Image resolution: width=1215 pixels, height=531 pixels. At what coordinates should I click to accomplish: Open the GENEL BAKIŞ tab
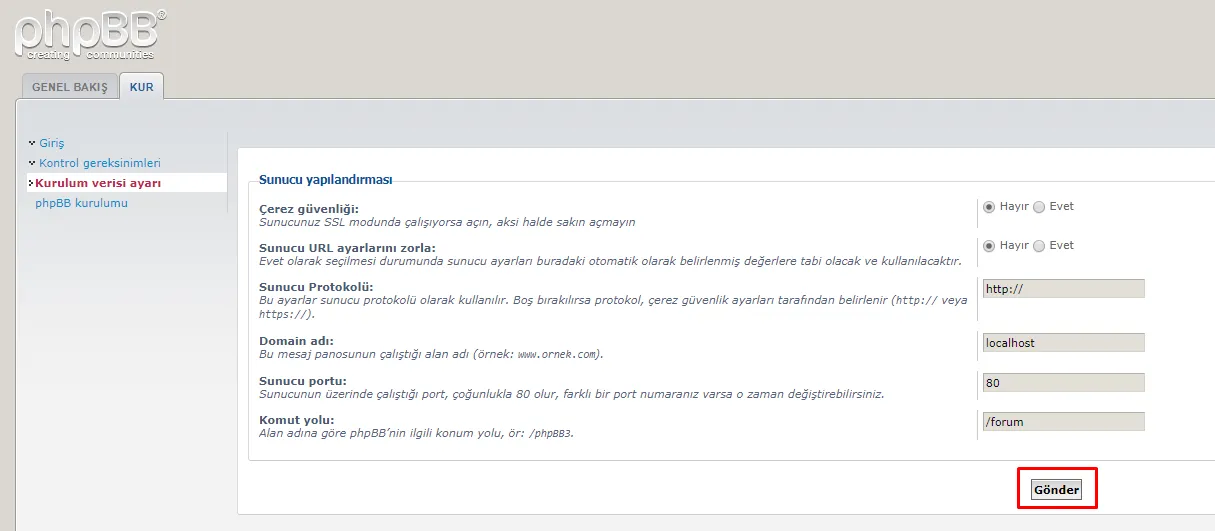tap(69, 87)
